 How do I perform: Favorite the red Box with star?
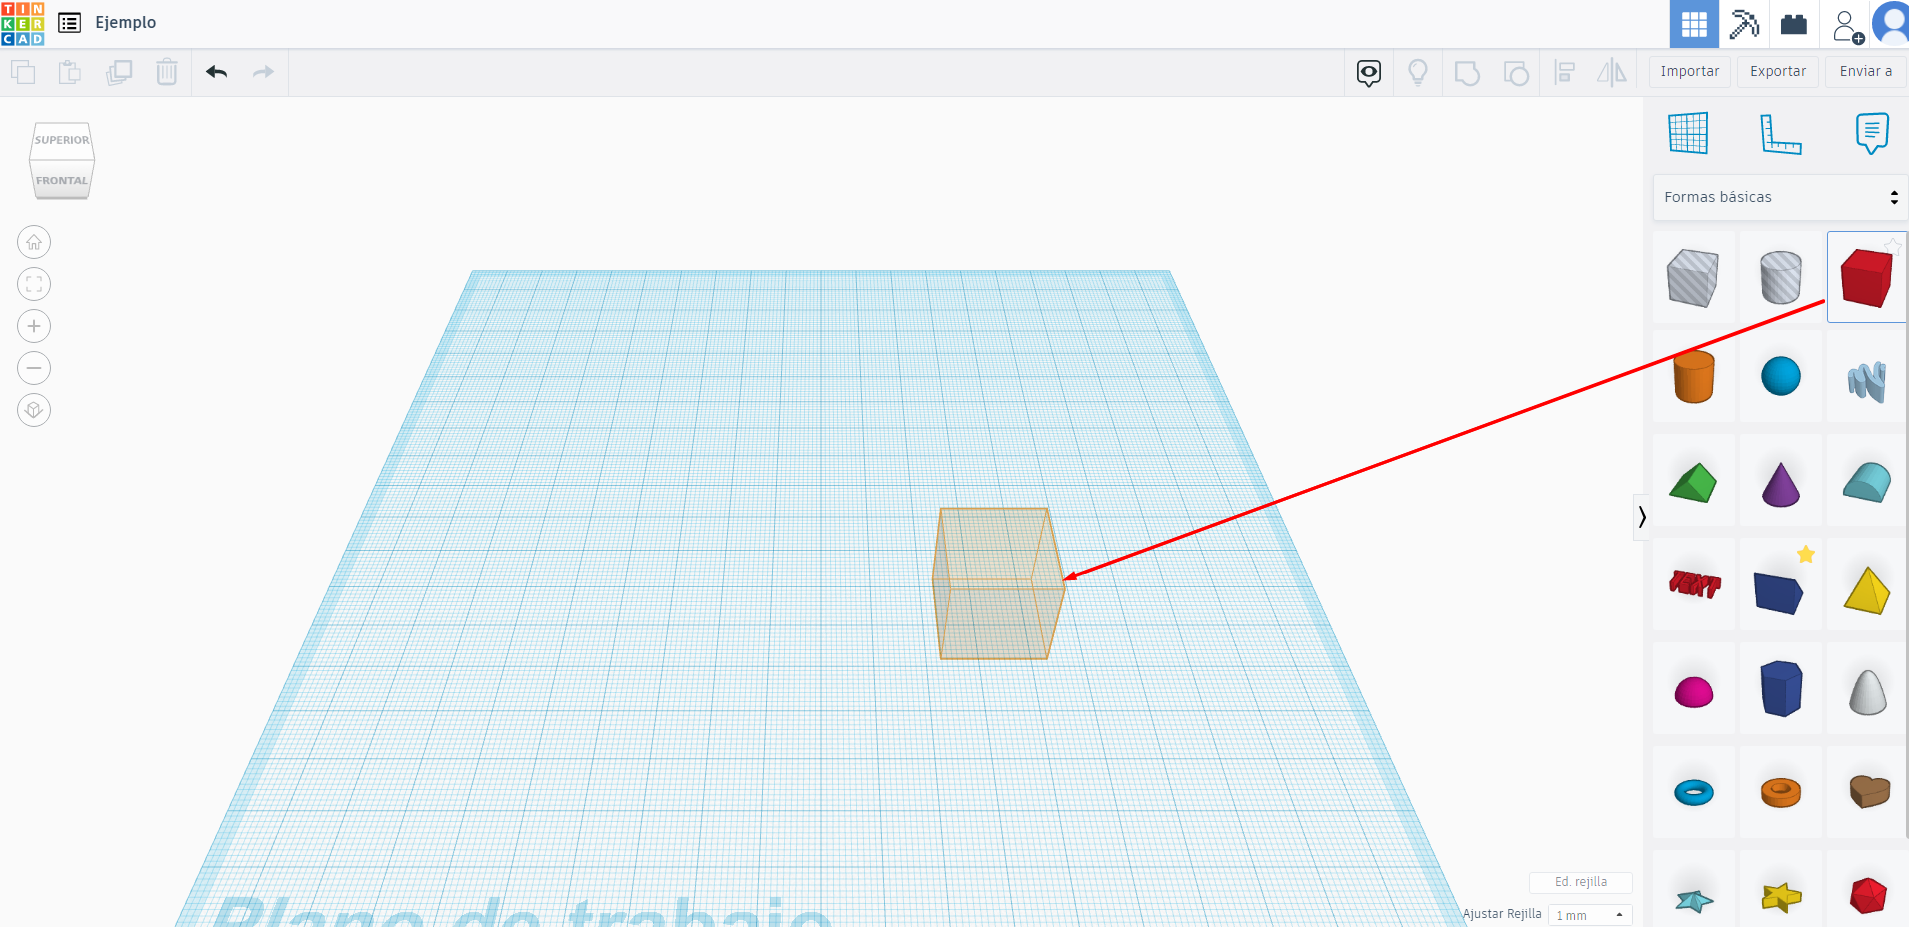pyautogui.click(x=1892, y=247)
